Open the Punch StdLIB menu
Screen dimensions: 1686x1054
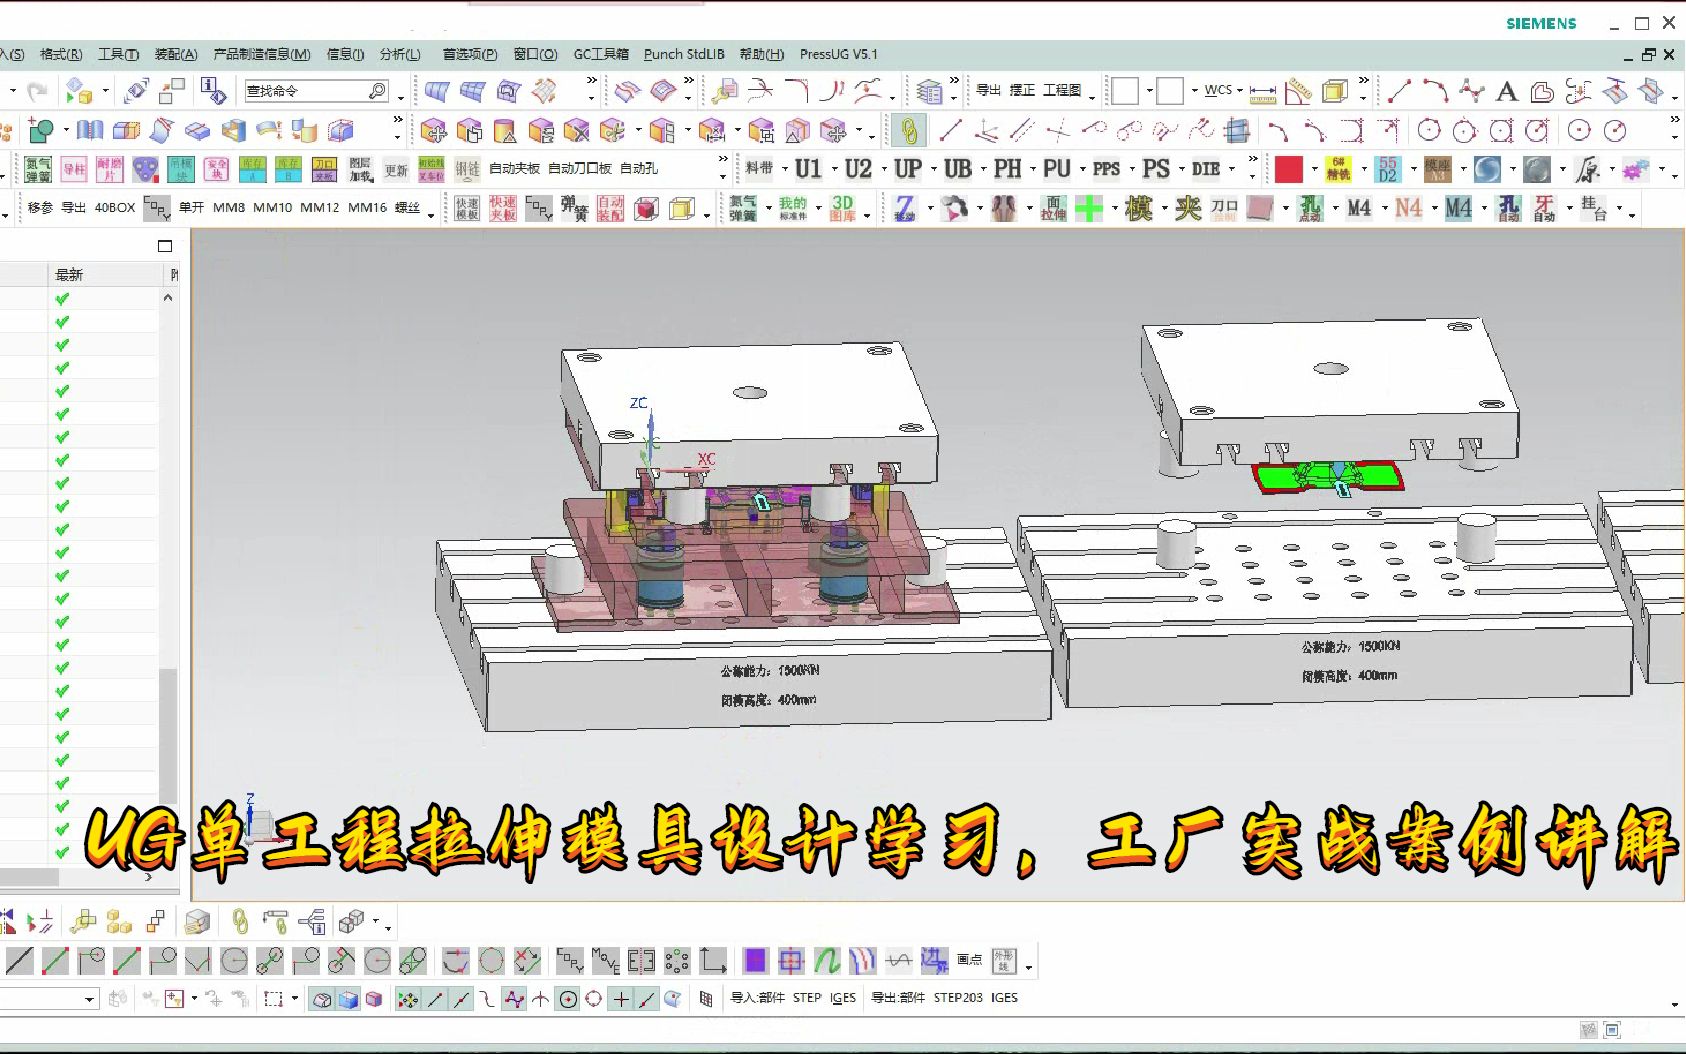[683, 54]
